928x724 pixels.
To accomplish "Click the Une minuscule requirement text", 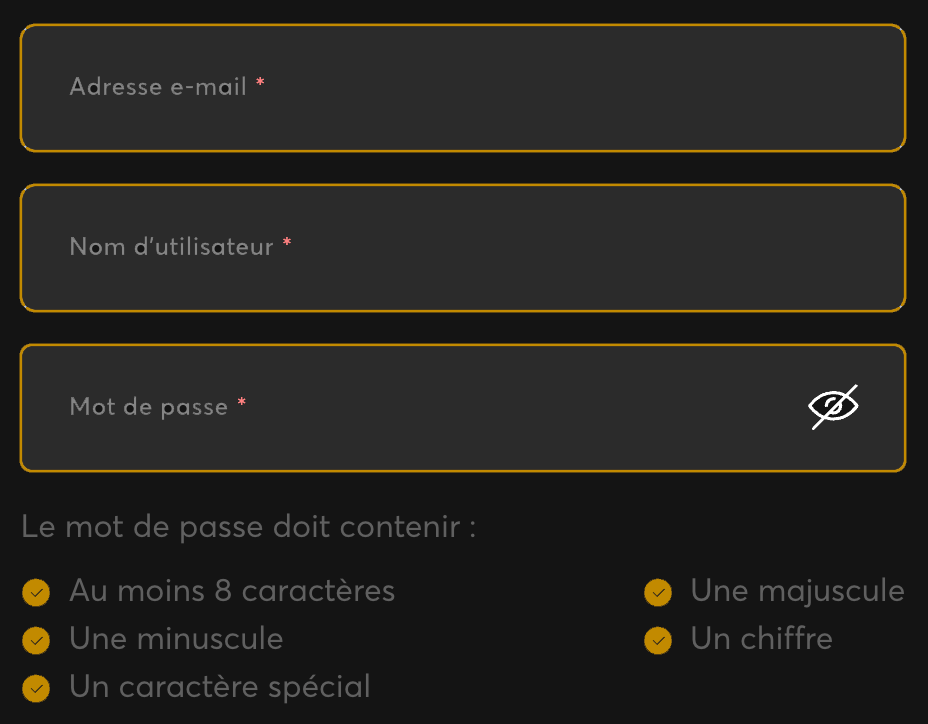I will point(176,639).
